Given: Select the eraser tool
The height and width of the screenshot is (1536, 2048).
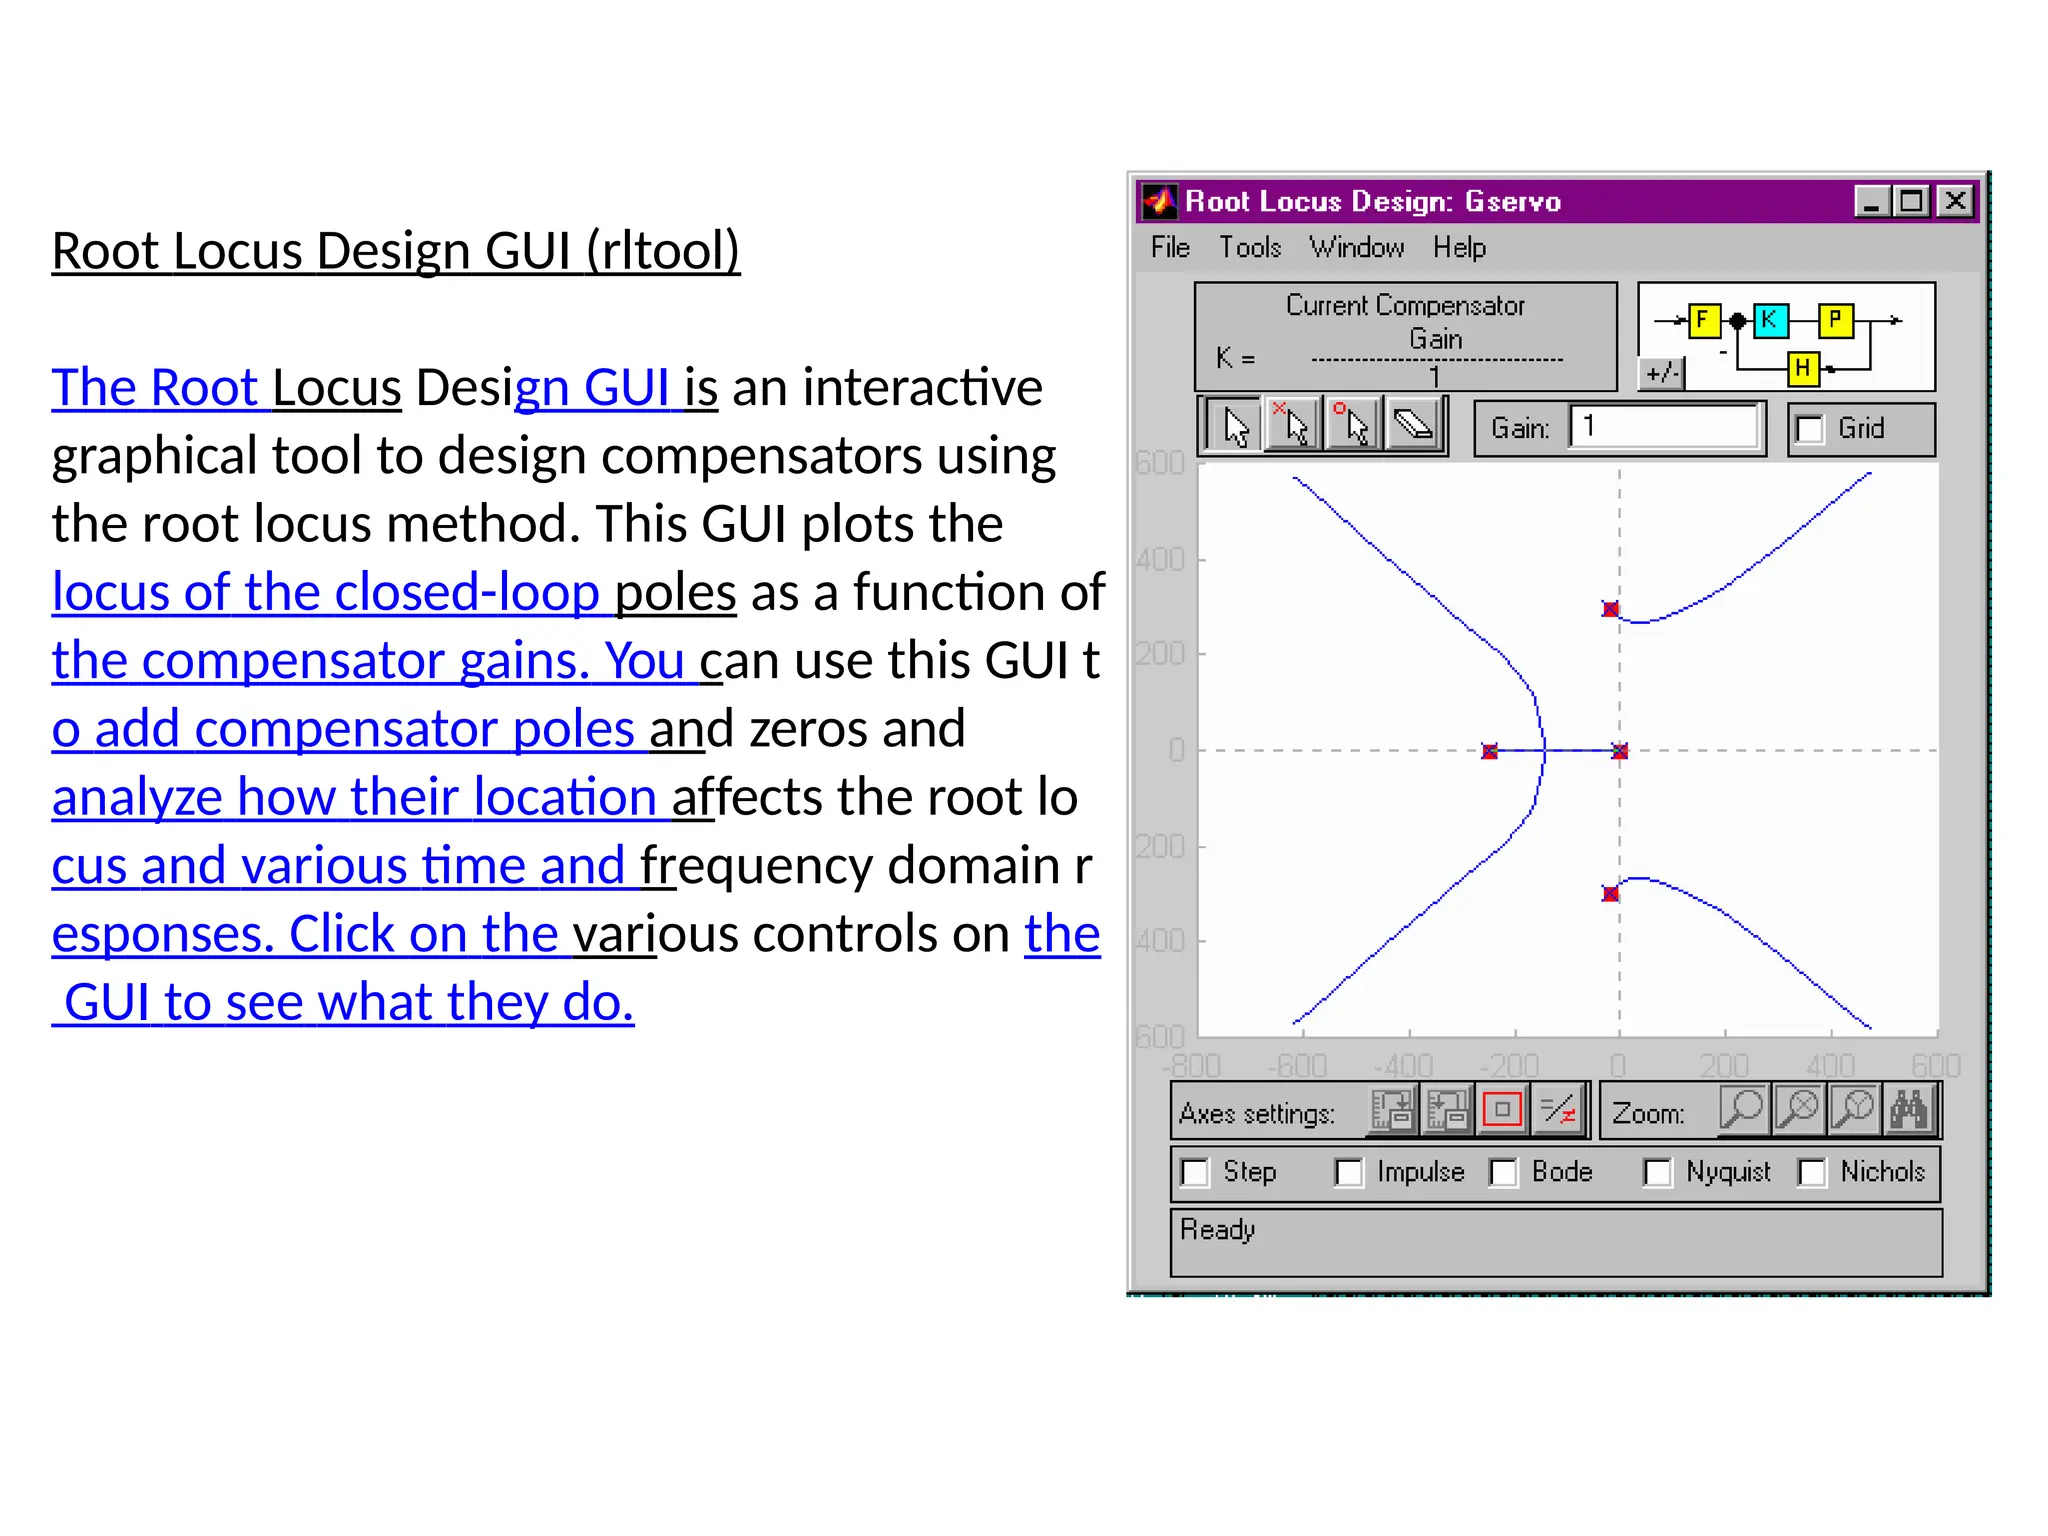Looking at the screenshot, I should tap(1413, 427).
